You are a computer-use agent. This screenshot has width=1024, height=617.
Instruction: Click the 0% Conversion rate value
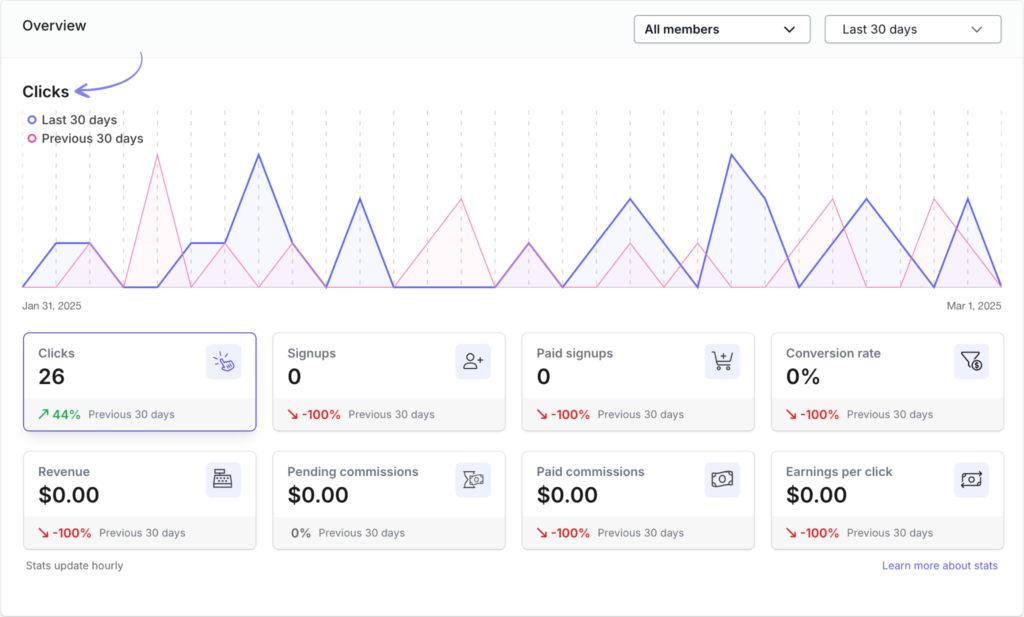[x=803, y=377]
